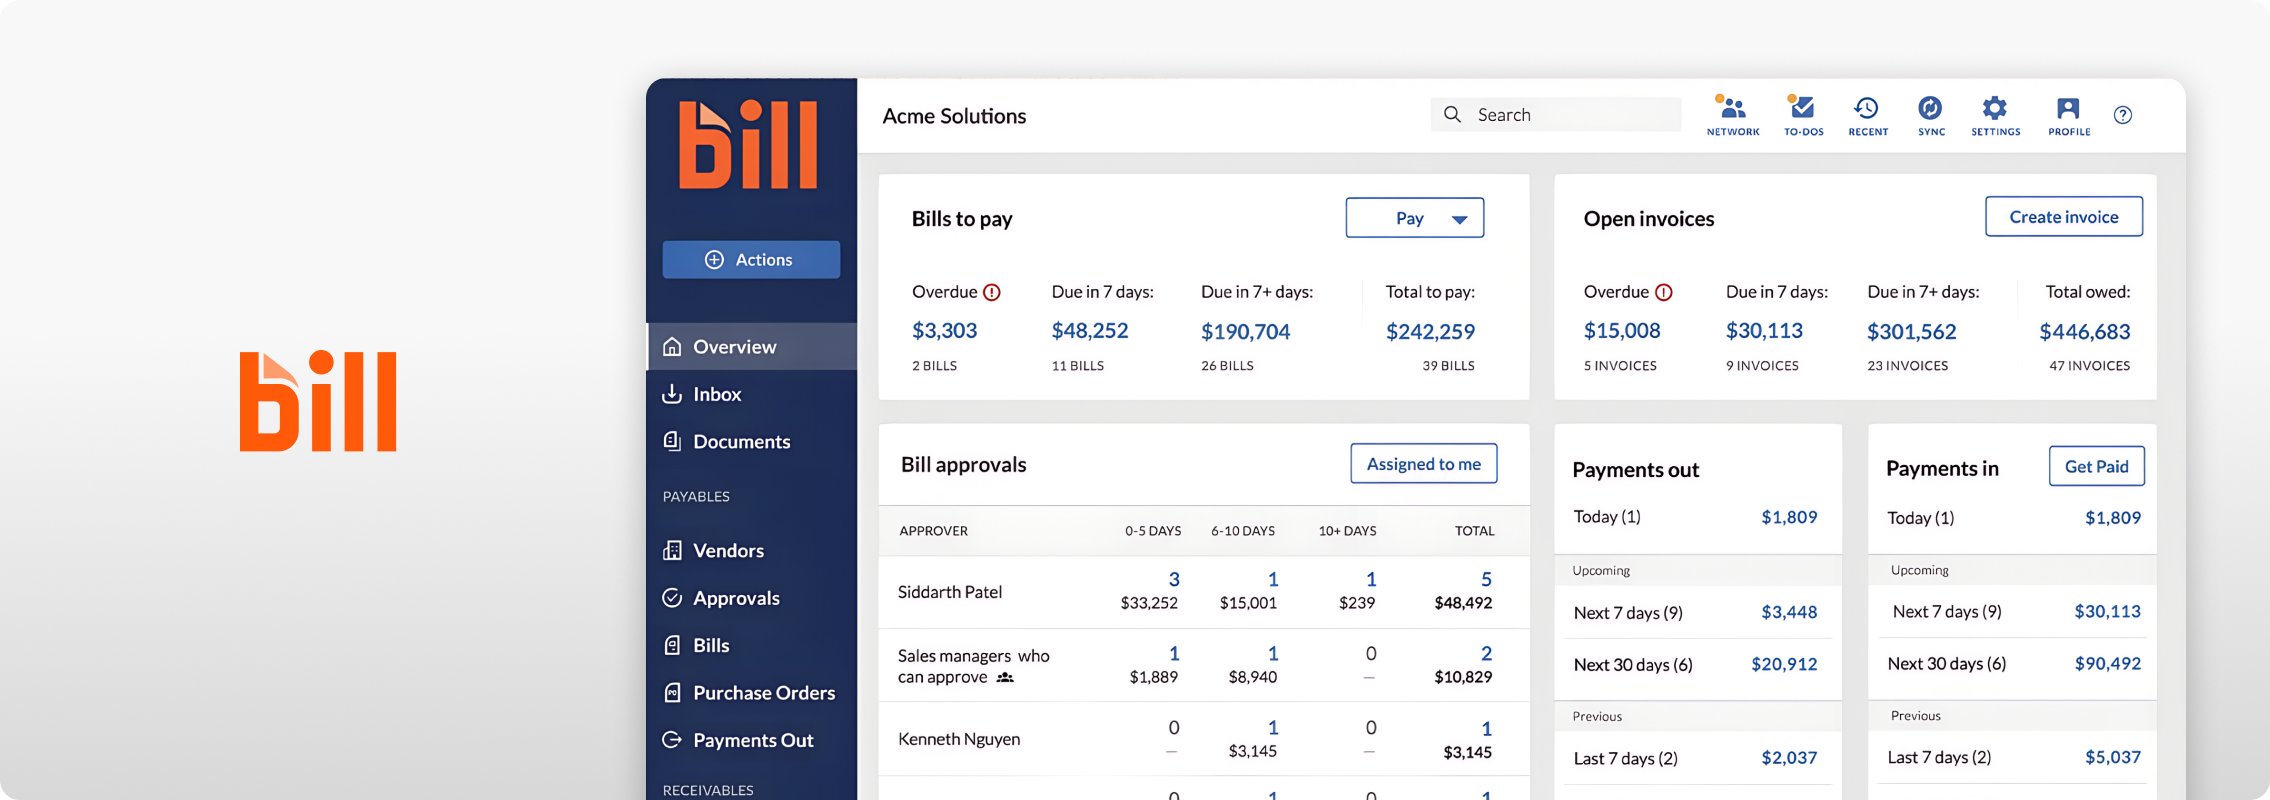Open total owed $446,683
The image size is (2270, 800).
click(2085, 331)
